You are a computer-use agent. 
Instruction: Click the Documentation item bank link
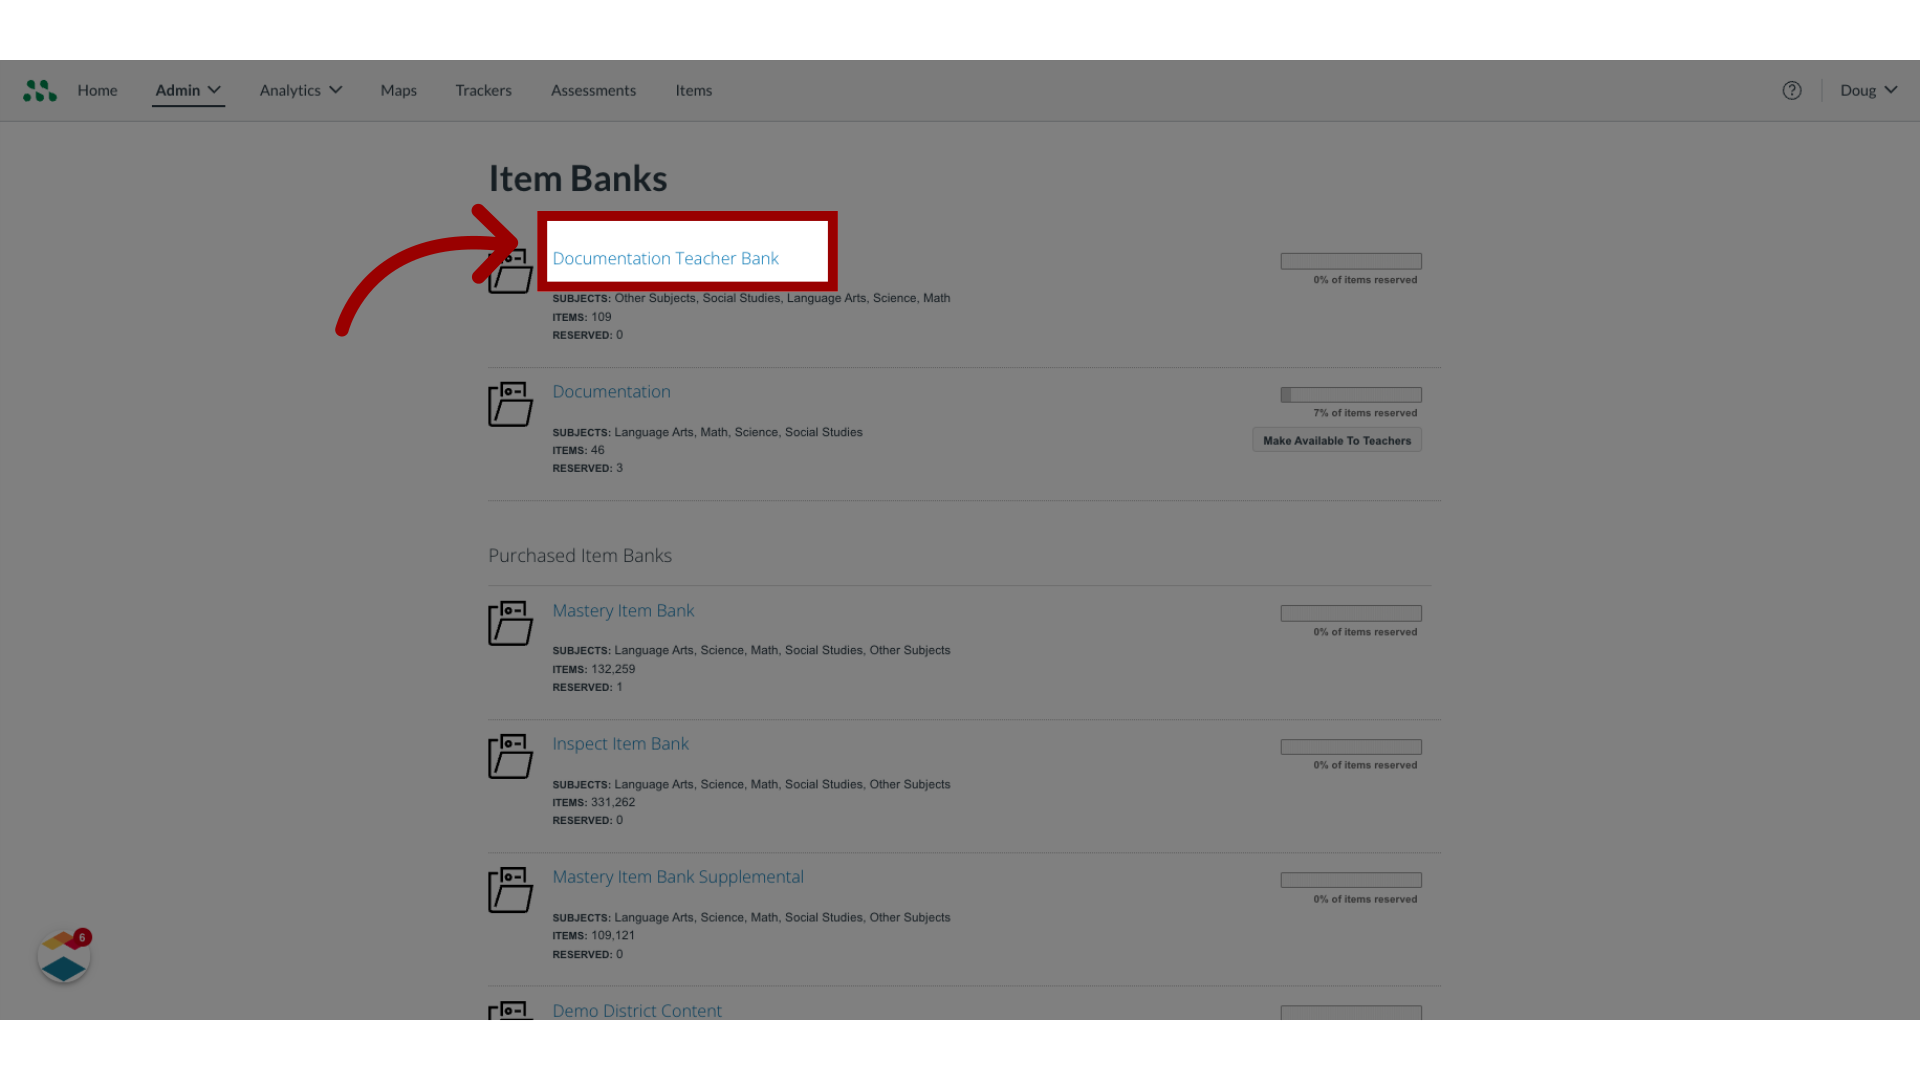611,390
